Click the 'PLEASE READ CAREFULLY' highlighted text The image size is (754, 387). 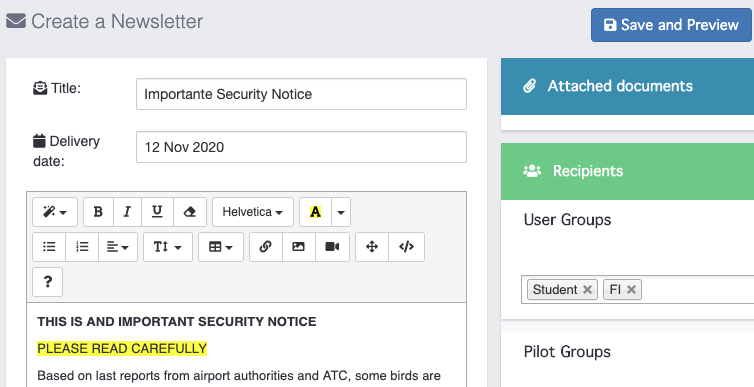[122, 349]
